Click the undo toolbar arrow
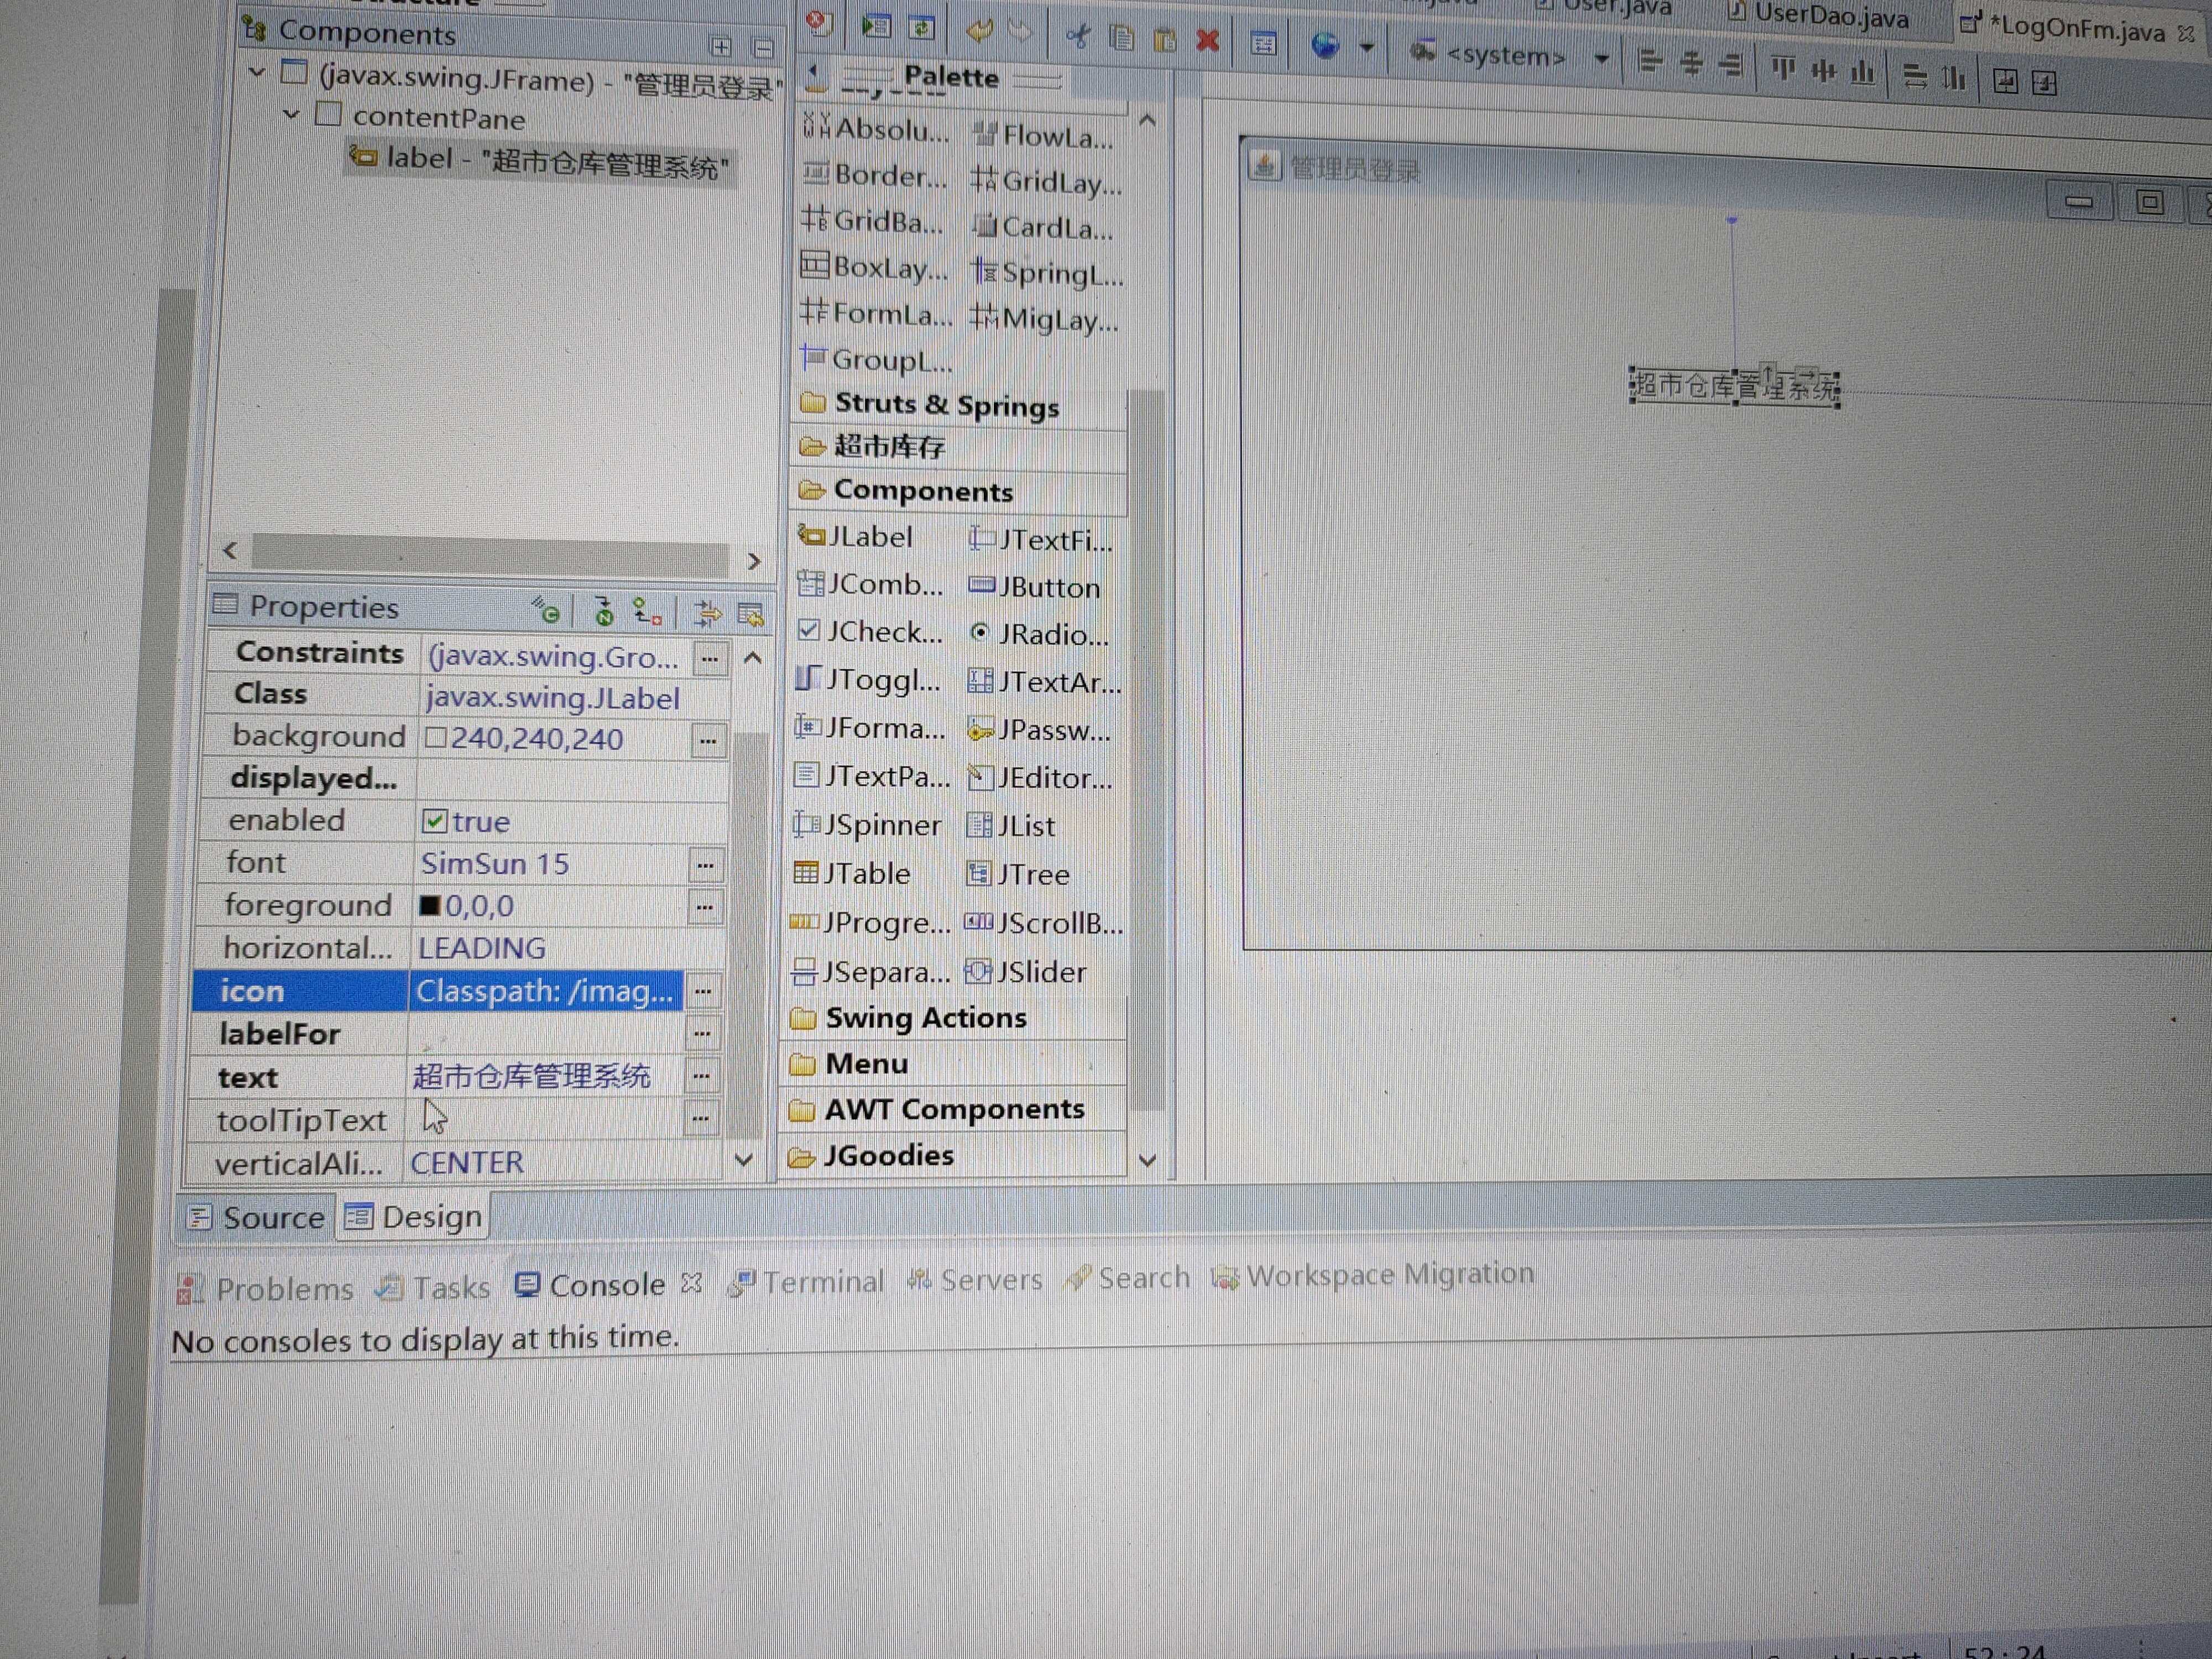 pos(979,32)
